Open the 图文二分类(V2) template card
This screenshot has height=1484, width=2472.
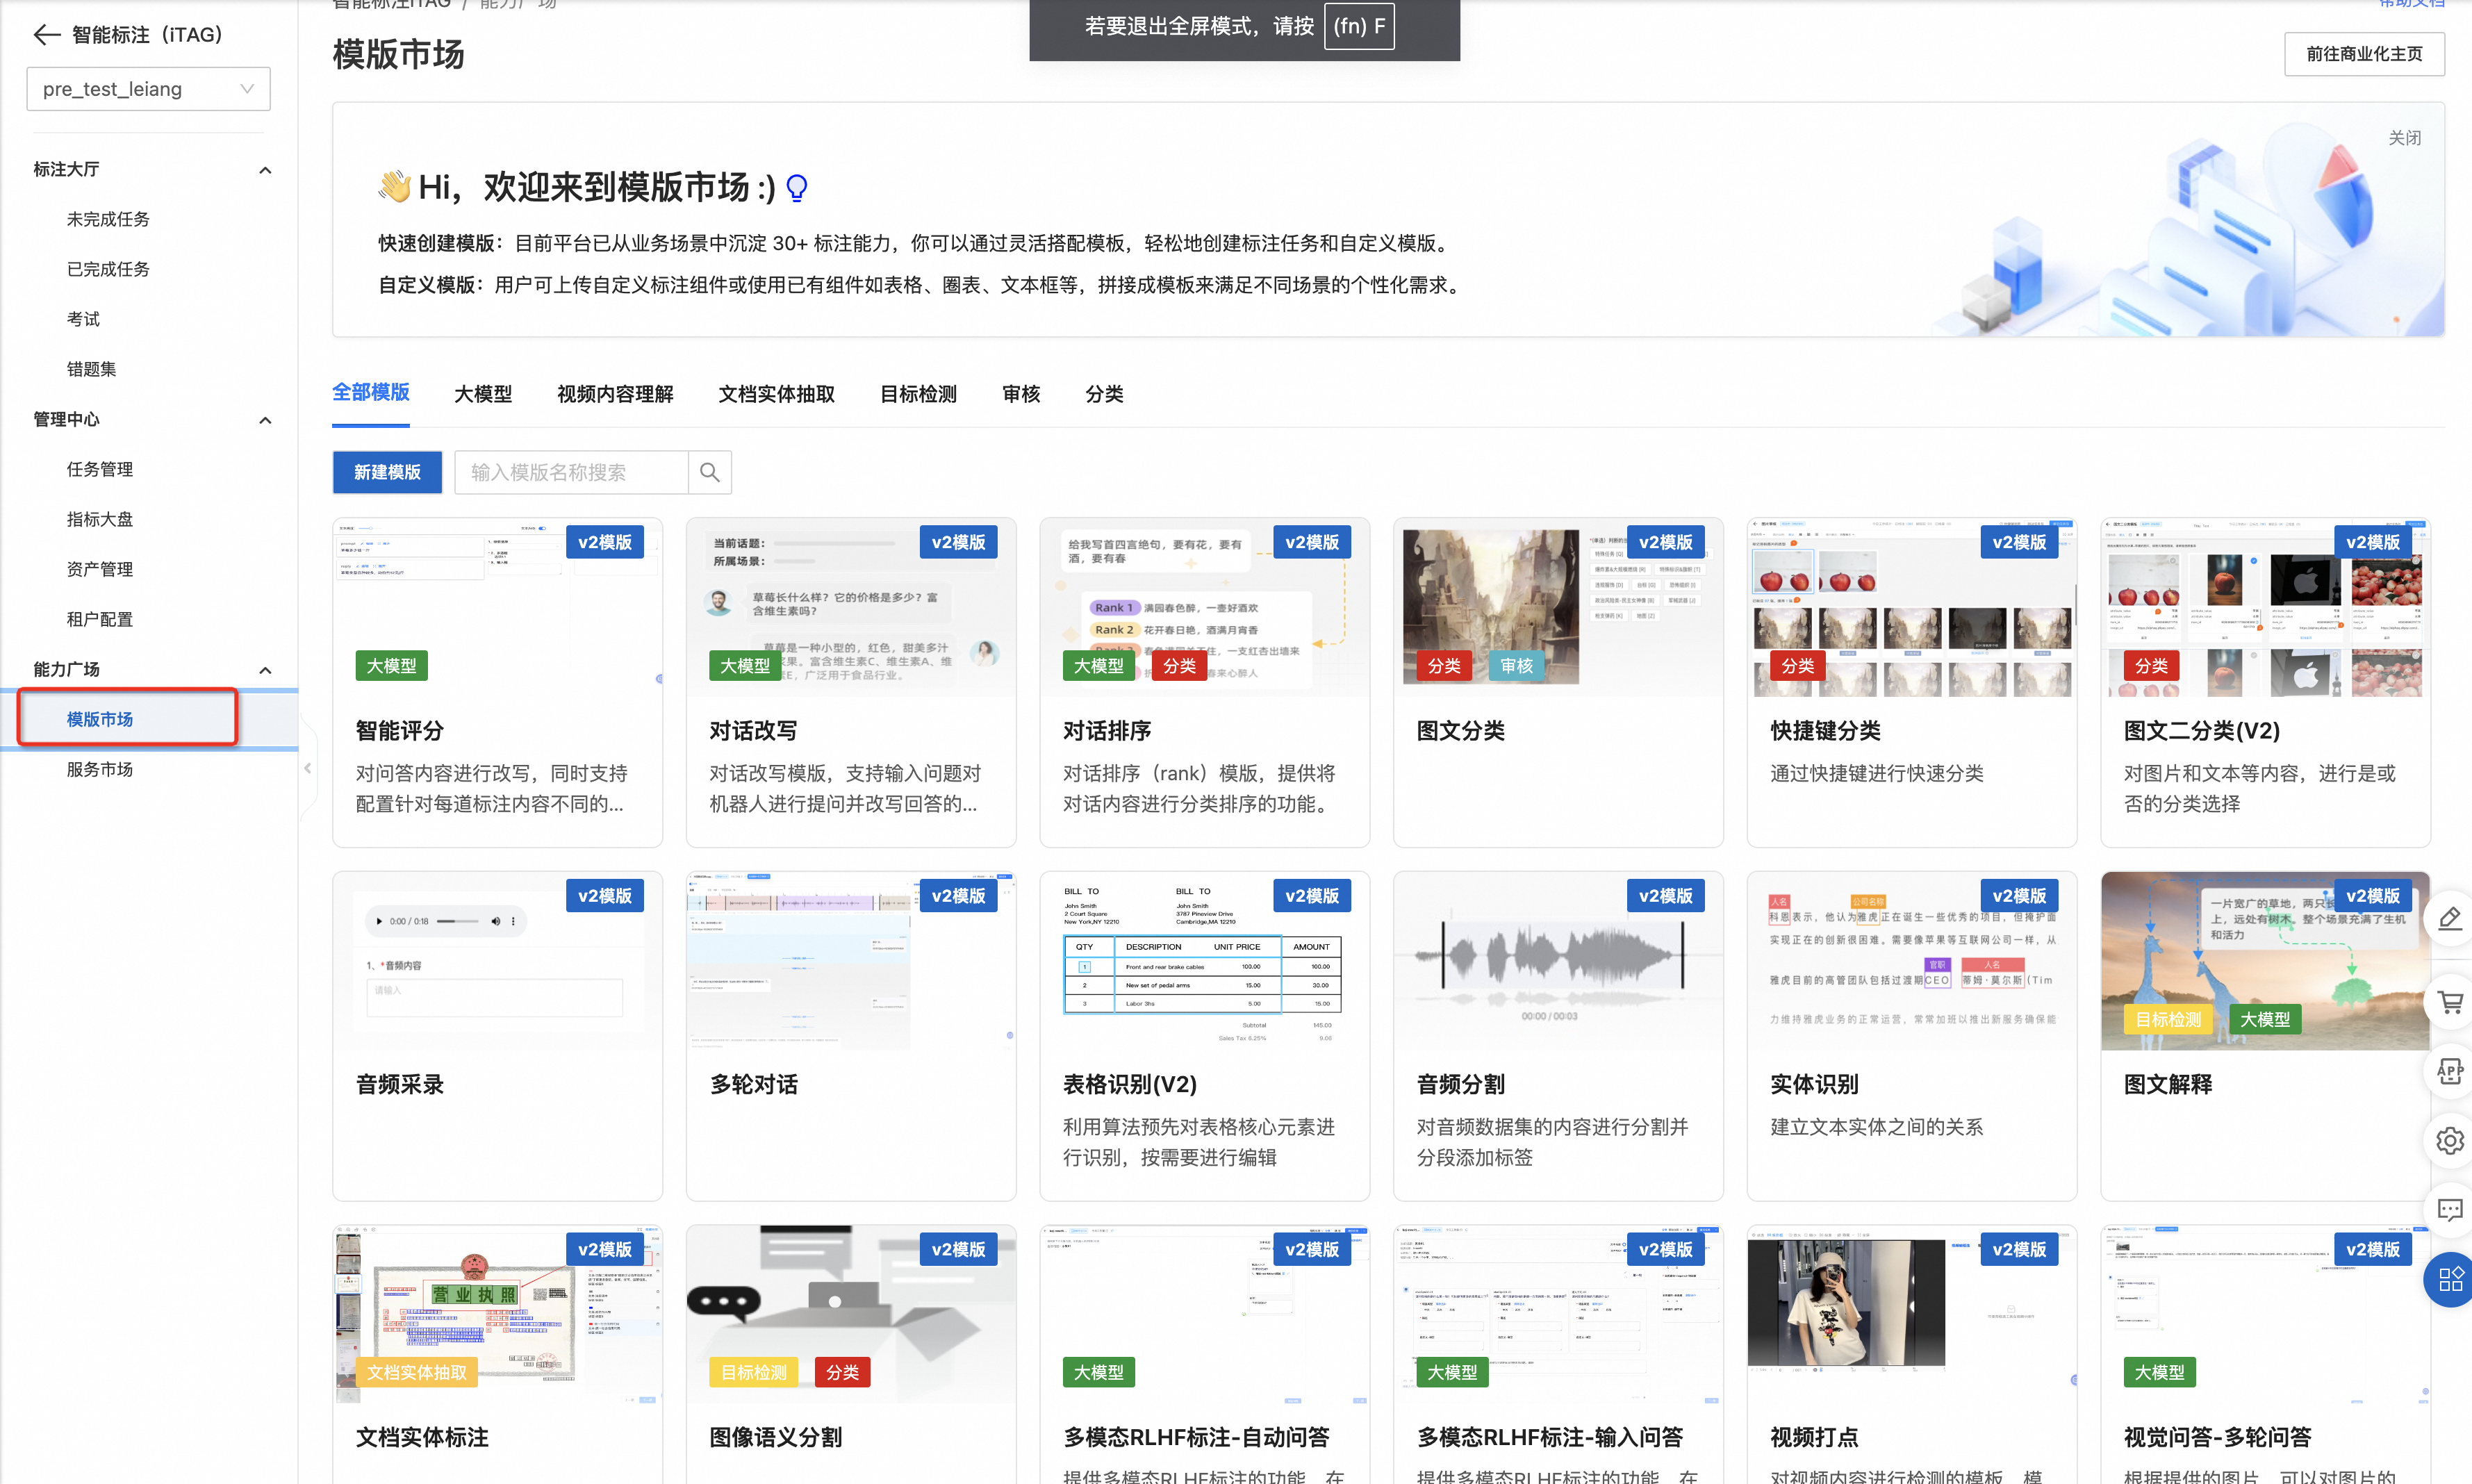point(2265,682)
